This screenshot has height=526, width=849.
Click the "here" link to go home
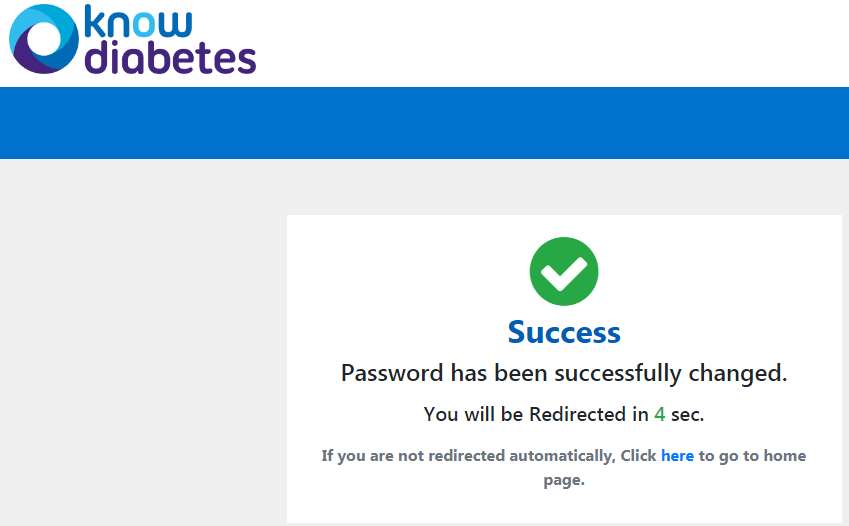pyautogui.click(x=677, y=456)
